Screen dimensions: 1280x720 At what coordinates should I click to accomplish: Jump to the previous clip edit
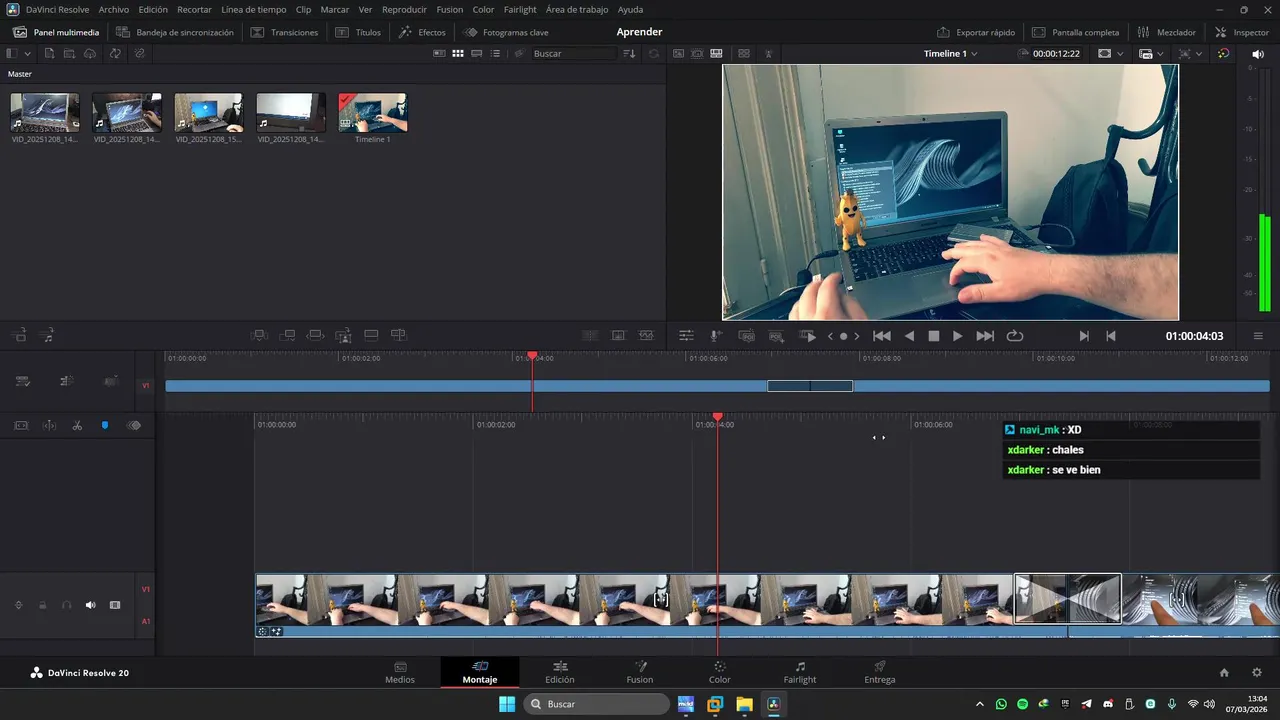[1110, 336]
